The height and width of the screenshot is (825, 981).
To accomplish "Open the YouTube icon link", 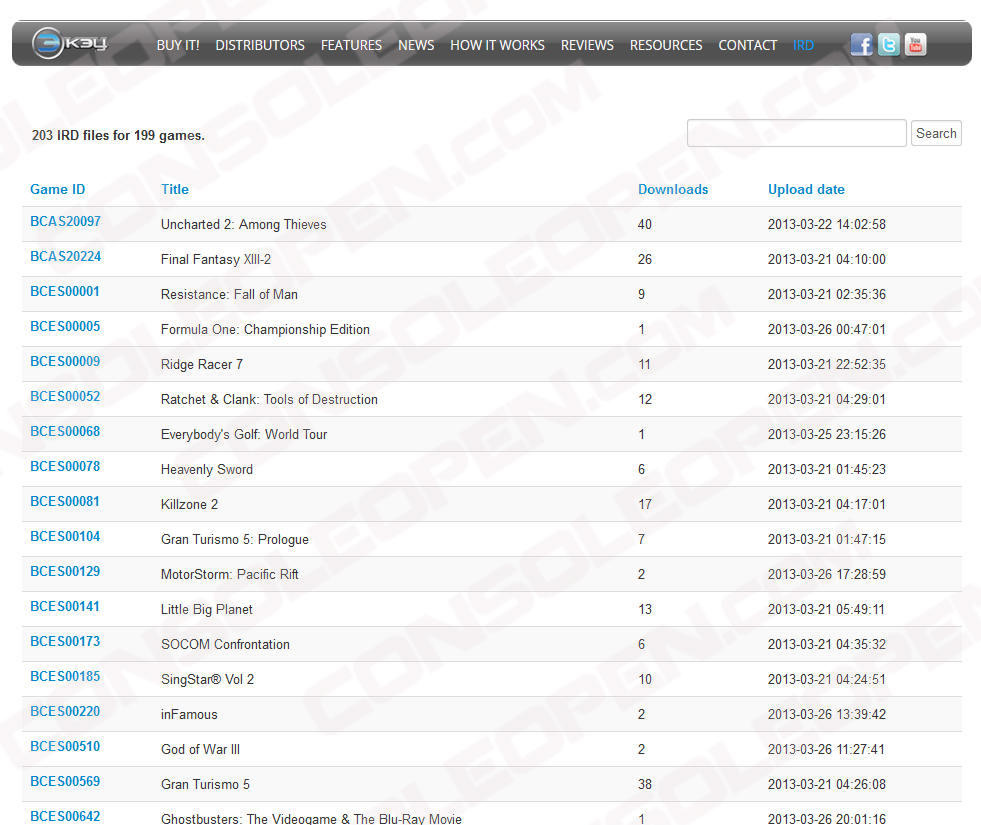I will click(x=915, y=44).
